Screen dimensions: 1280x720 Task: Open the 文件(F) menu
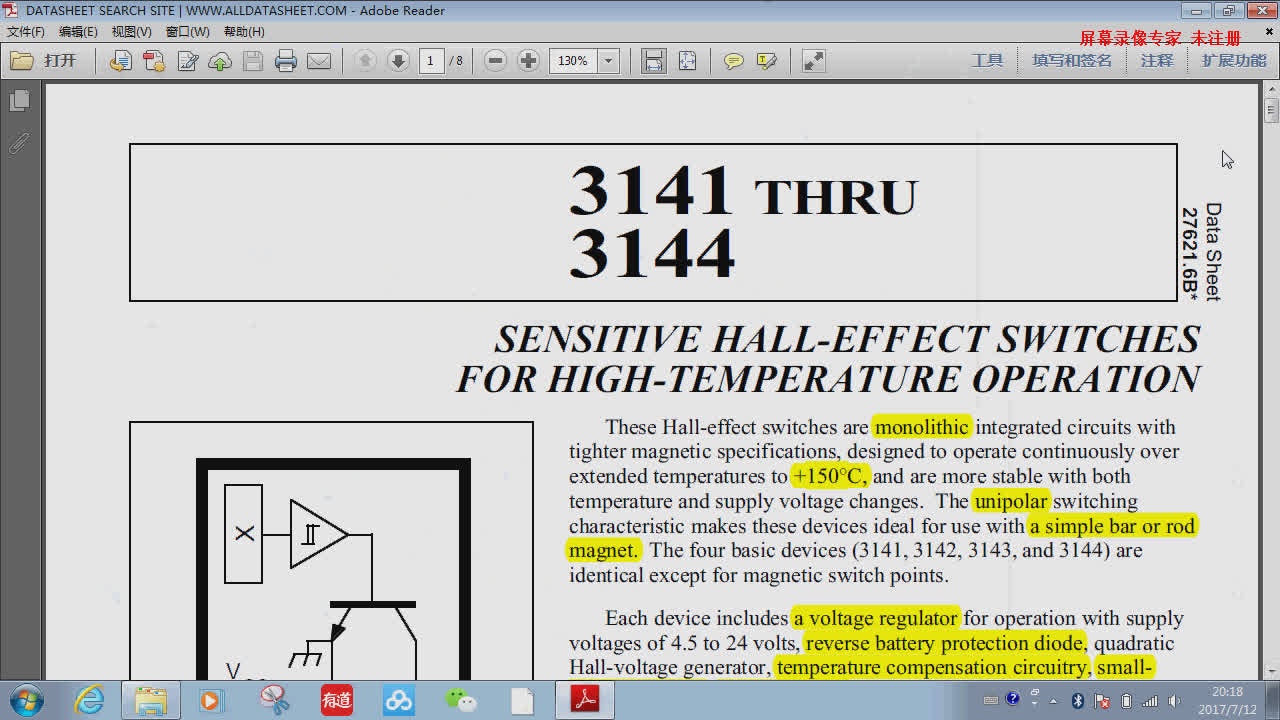pyautogui.click(x=26, y=32)
